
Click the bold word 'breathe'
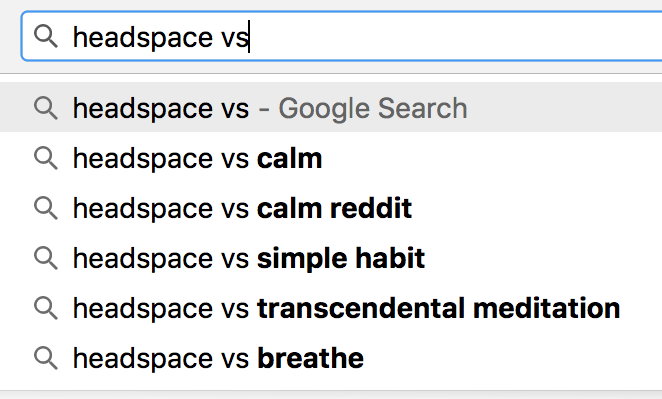click(x=310, y=358)
